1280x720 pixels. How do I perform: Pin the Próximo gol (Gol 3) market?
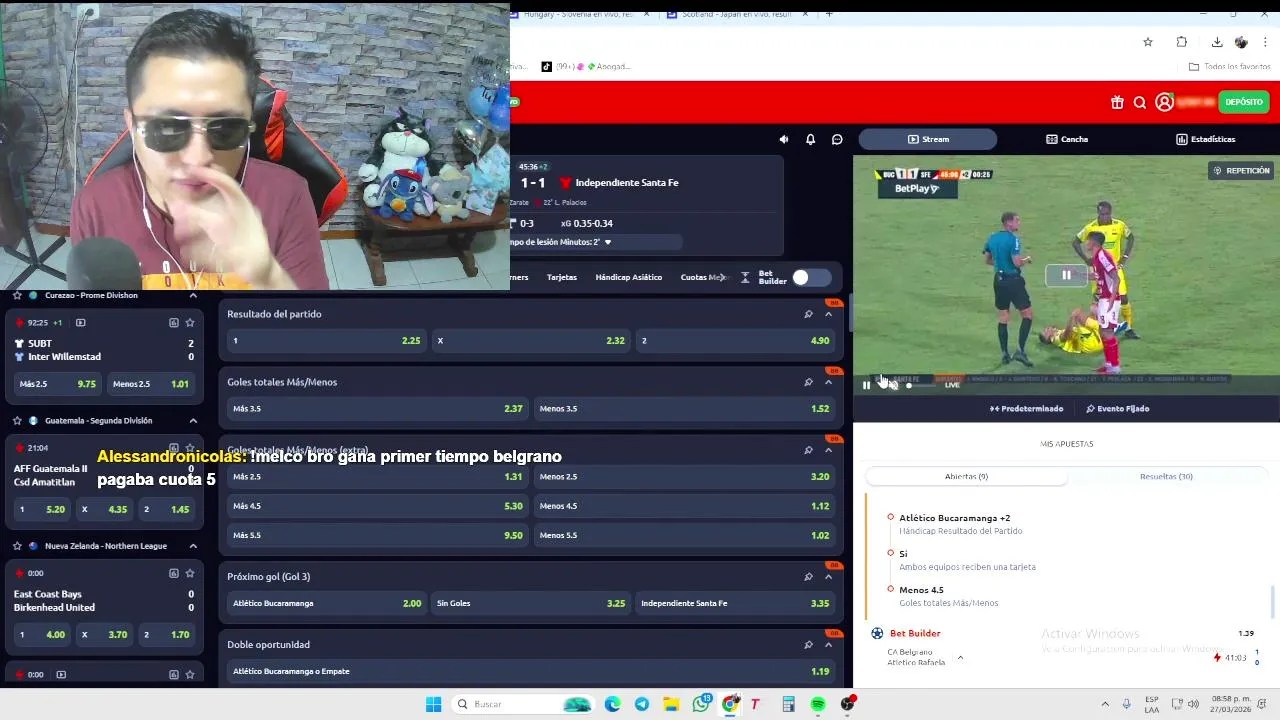(808, 576)
